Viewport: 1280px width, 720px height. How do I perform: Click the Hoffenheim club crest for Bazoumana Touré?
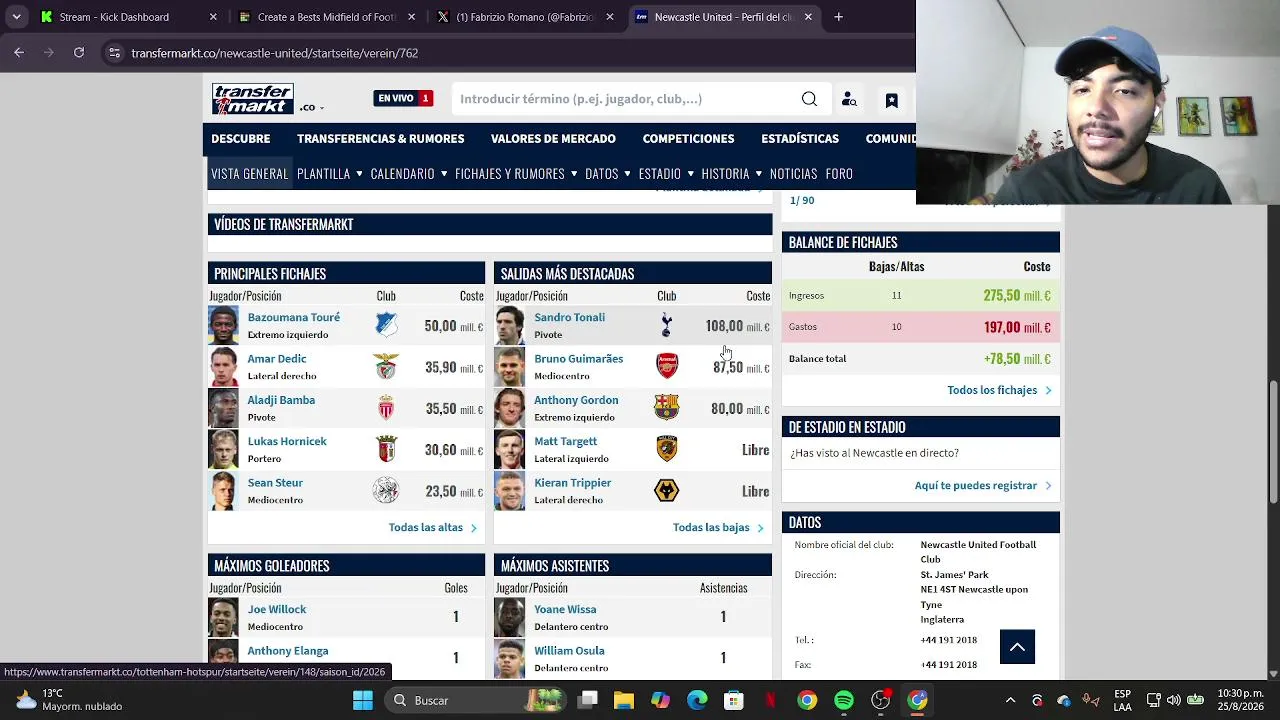pyautogui.click(x=386, y=325)
